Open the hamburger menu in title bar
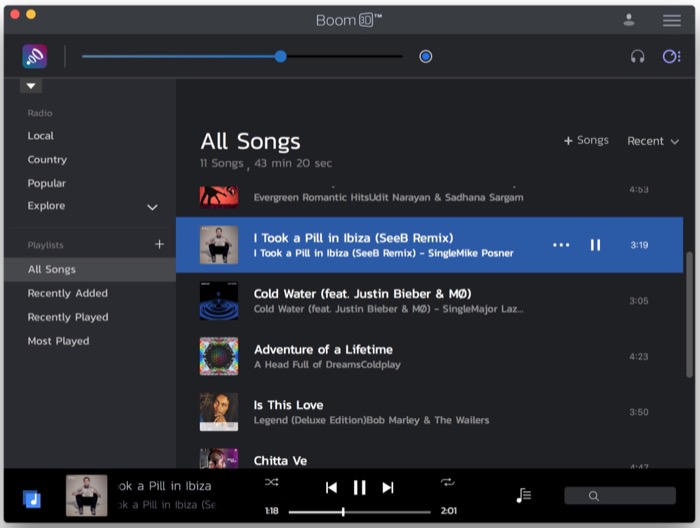 (671, 20)
